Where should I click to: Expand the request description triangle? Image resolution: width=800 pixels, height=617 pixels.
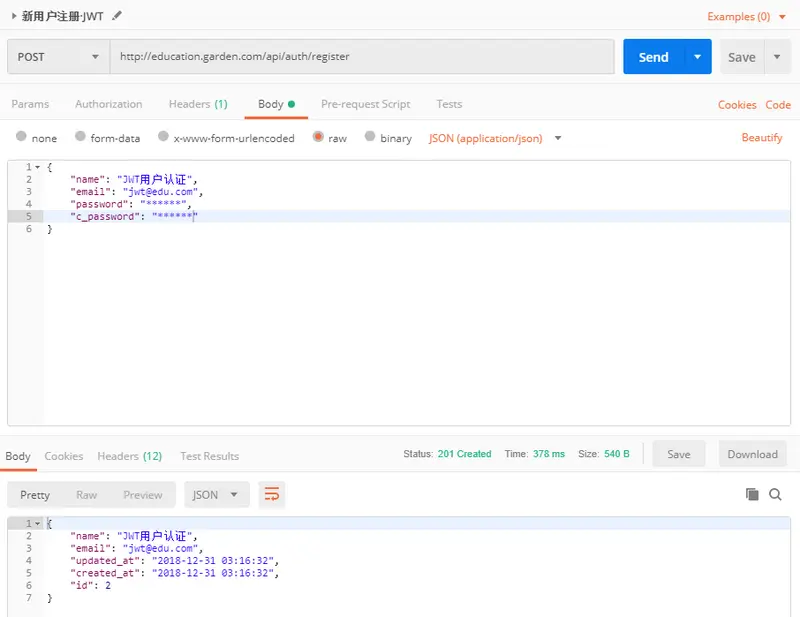point(14,16)
